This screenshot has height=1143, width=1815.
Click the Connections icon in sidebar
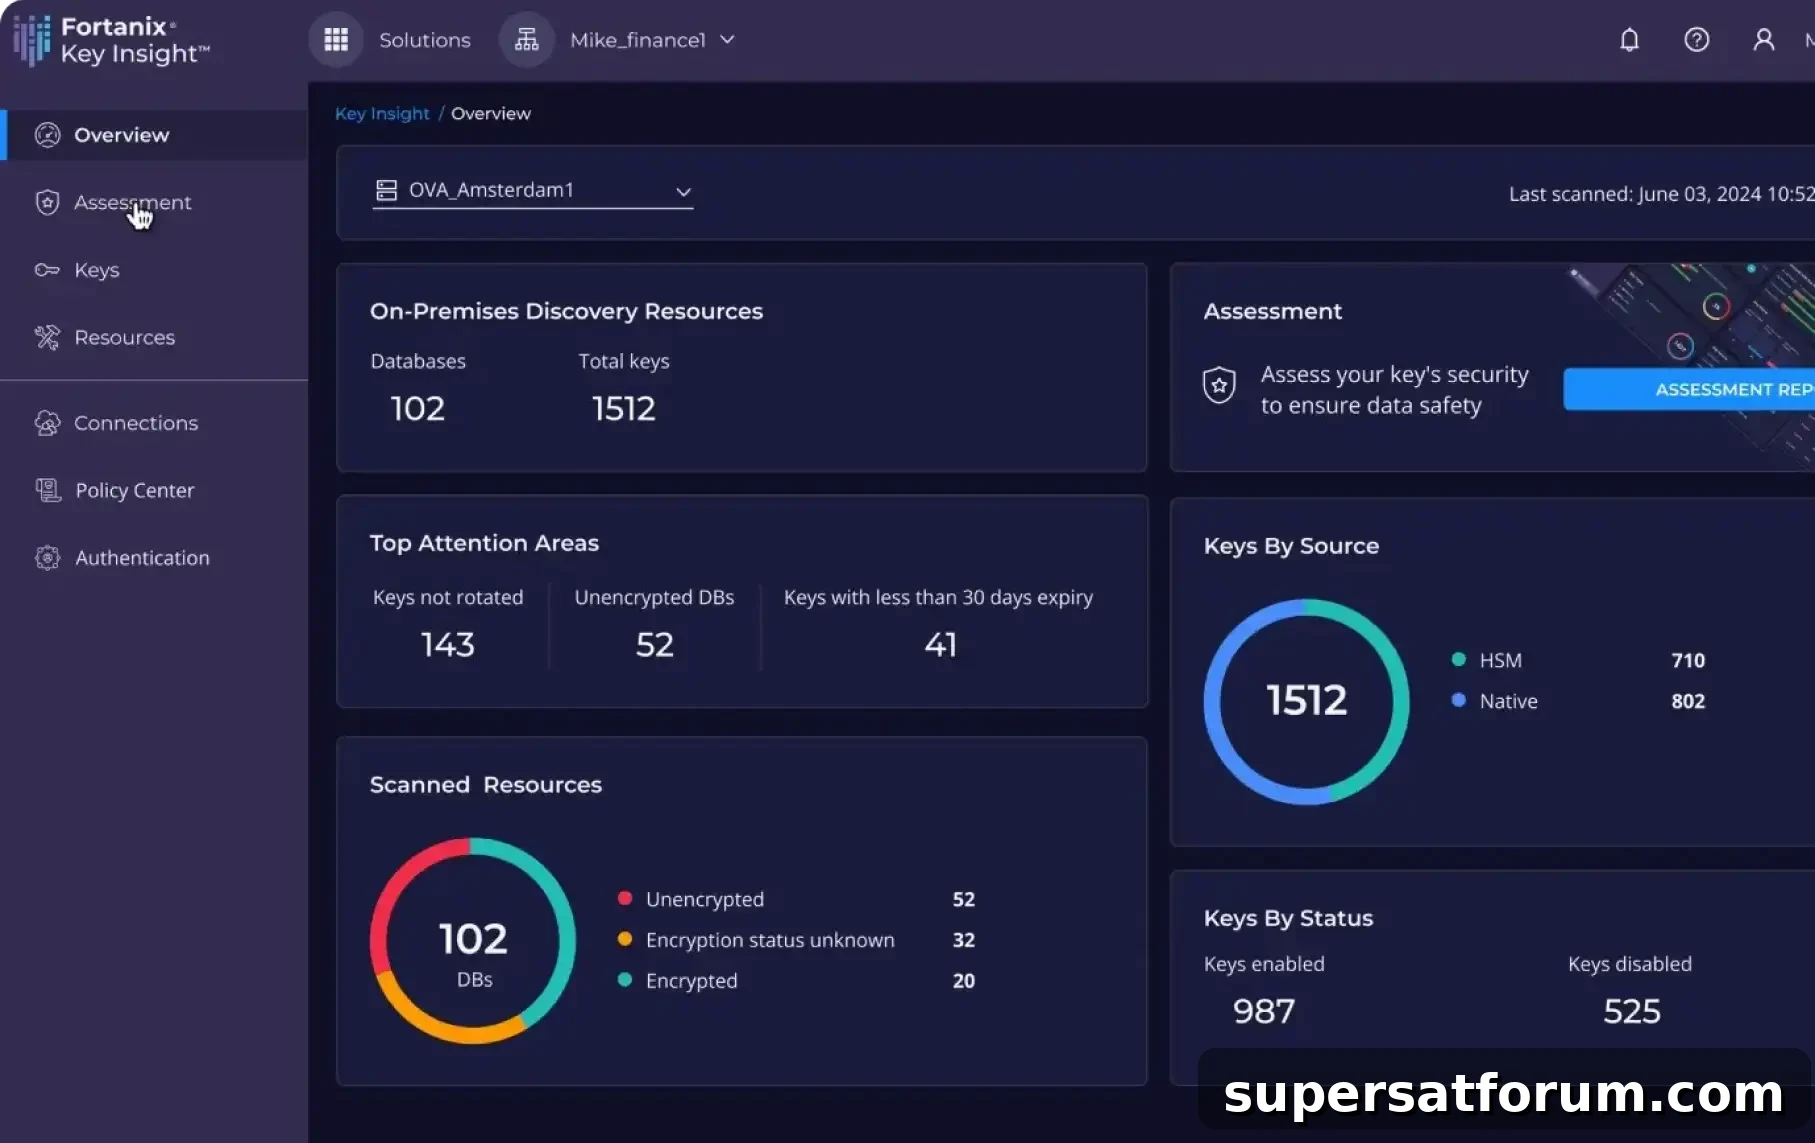47,423
